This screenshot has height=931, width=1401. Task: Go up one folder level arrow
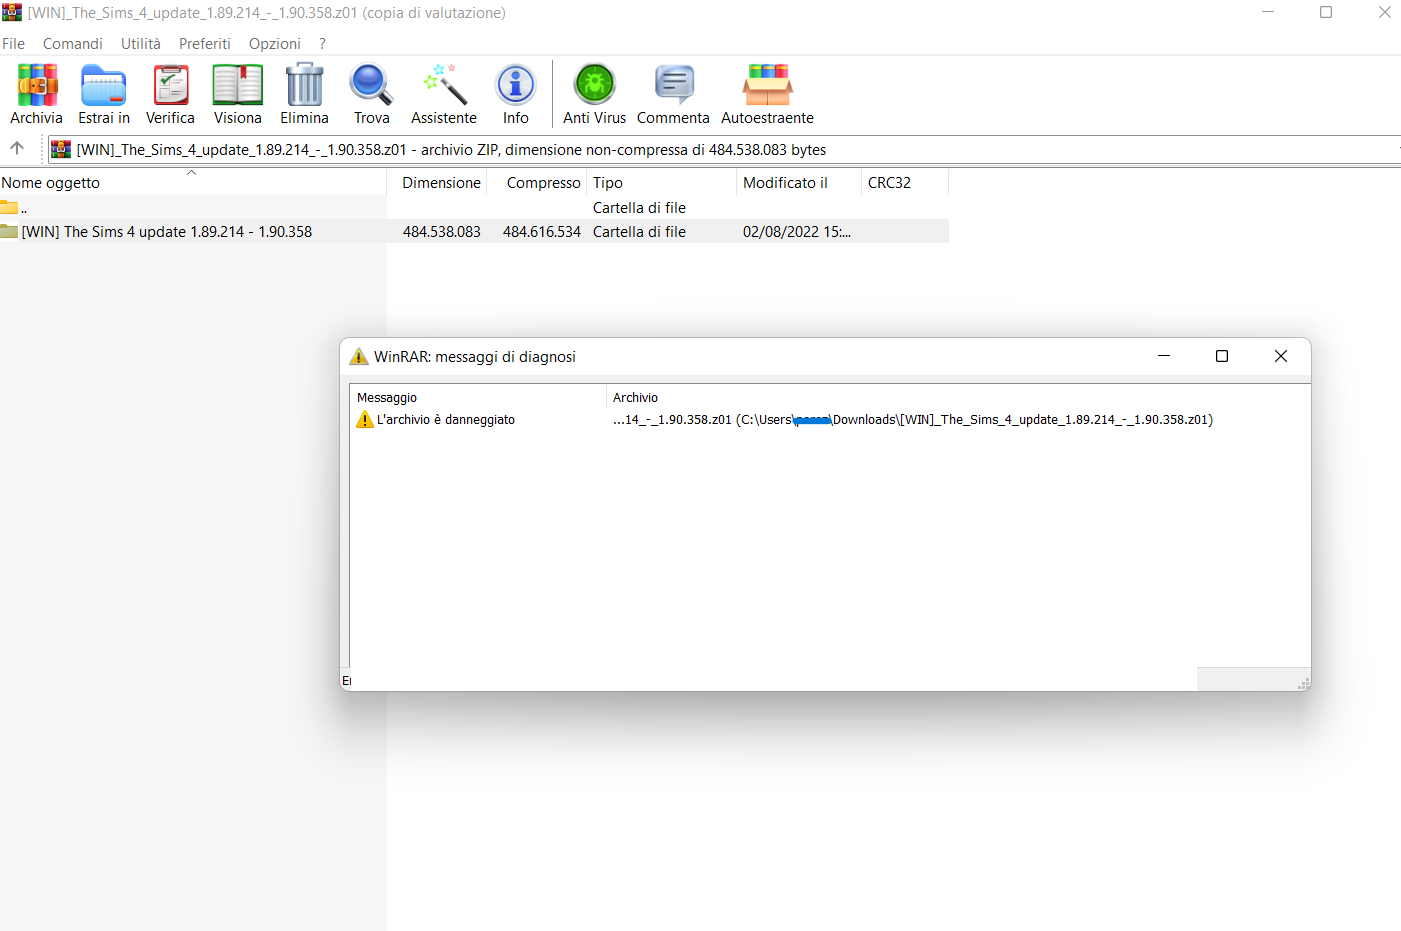pos(17,148)
